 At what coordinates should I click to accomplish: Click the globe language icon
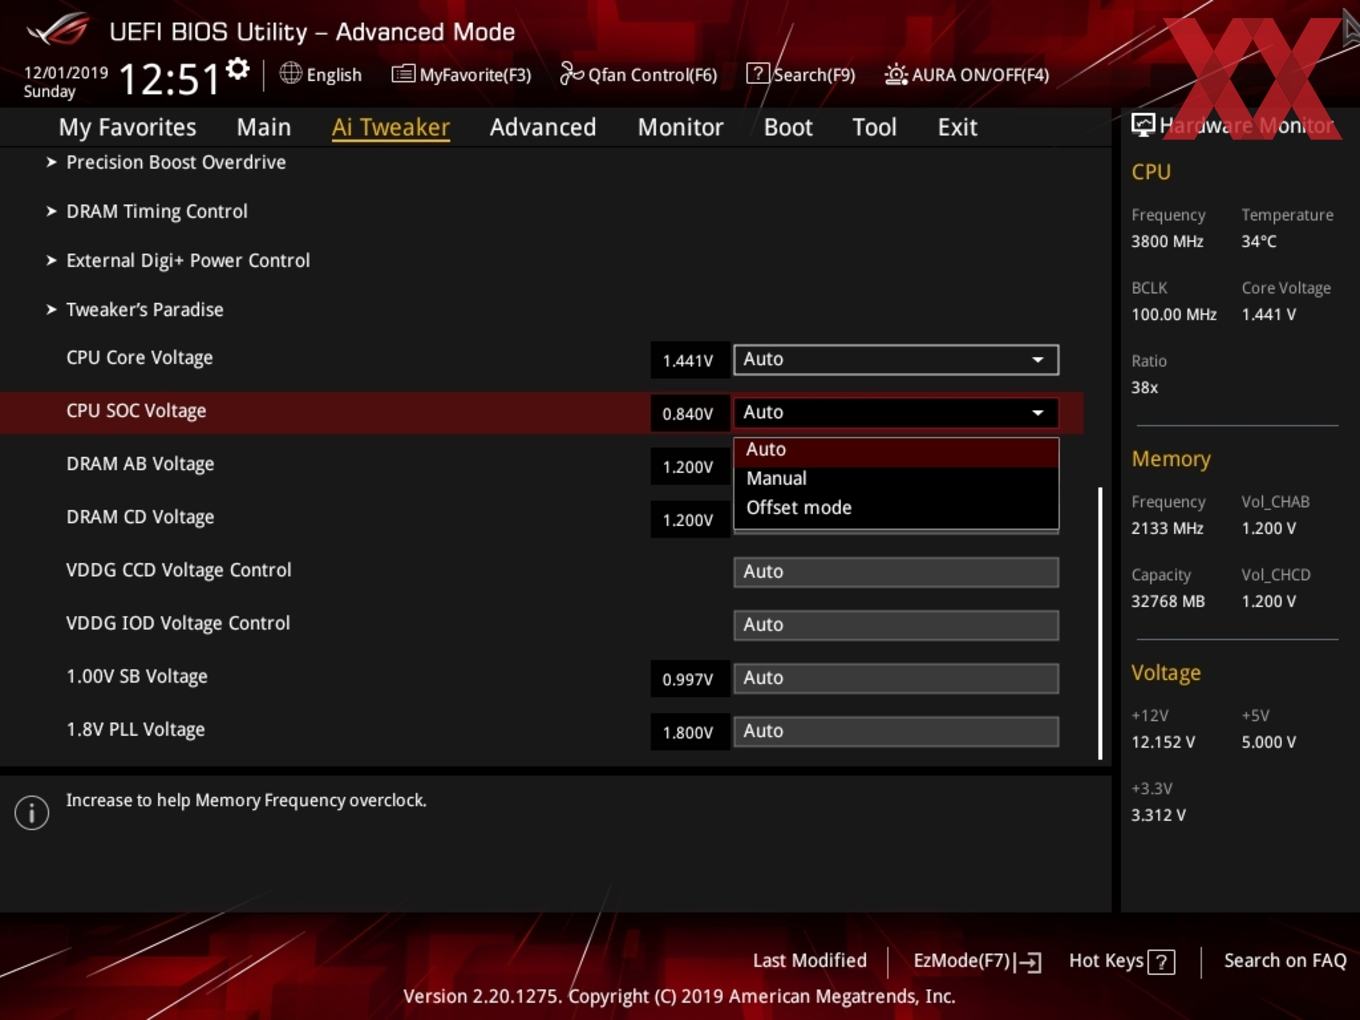pos(290,73)
